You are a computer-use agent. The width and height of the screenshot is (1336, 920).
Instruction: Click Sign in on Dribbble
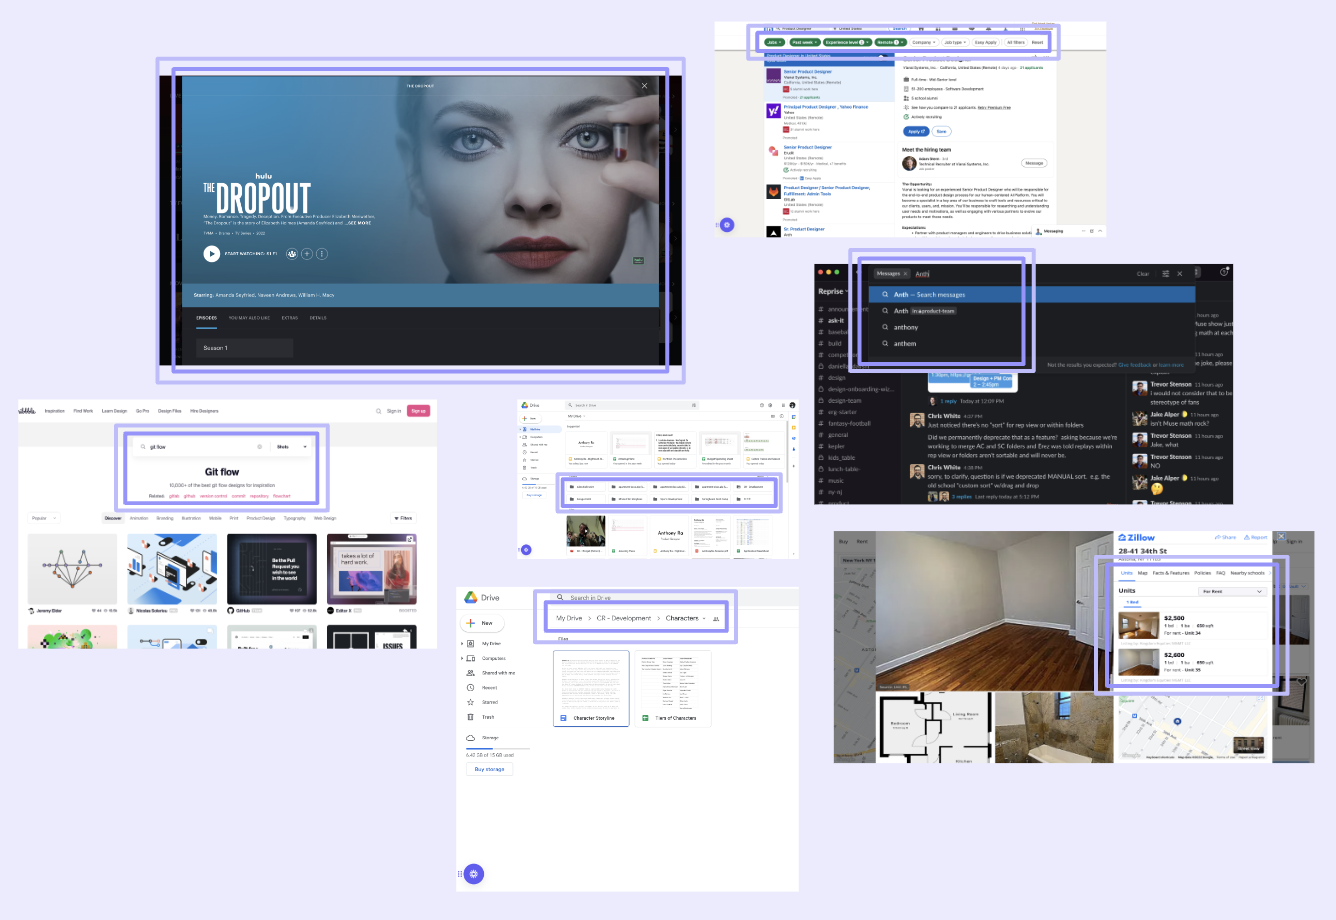tap(394, 411)
